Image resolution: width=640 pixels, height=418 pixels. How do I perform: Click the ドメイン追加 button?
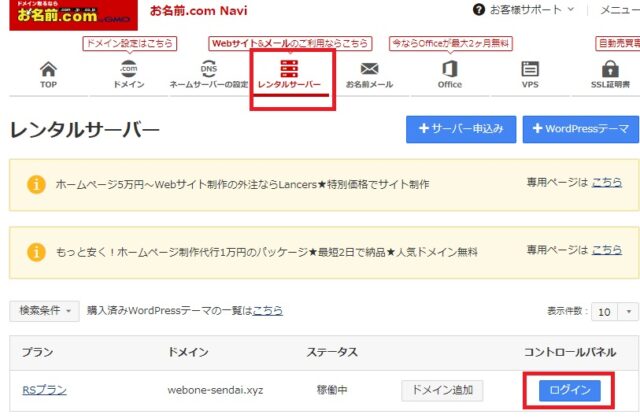coord(442,390)
